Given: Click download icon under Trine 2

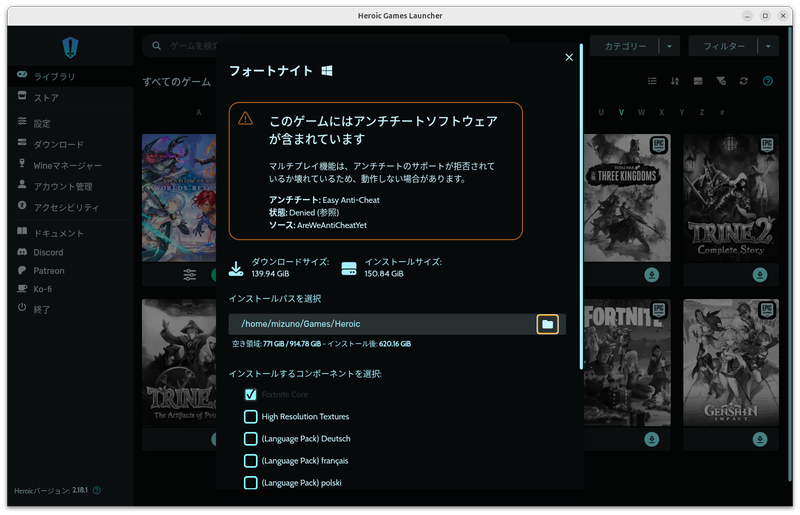Looking at the screenshot, I should pyautogui.click(x=760, y=275).
